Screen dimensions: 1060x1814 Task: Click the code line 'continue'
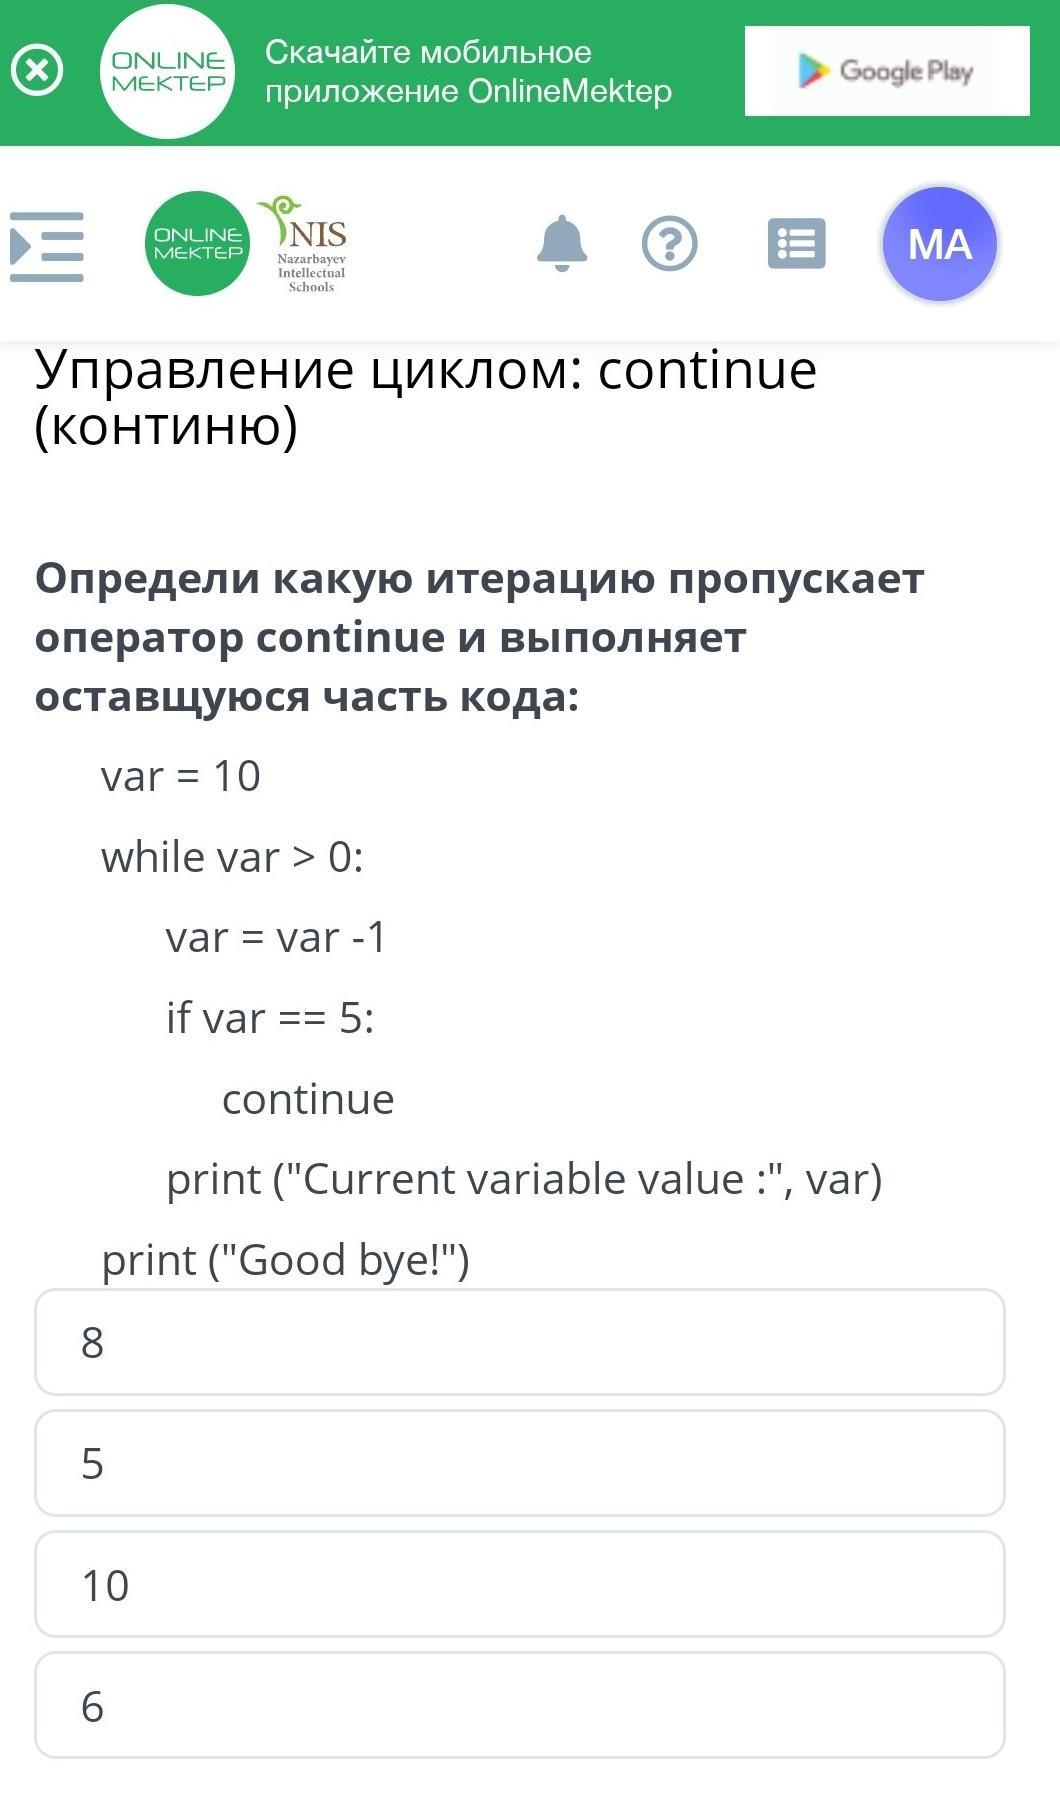pos(308,1099)
